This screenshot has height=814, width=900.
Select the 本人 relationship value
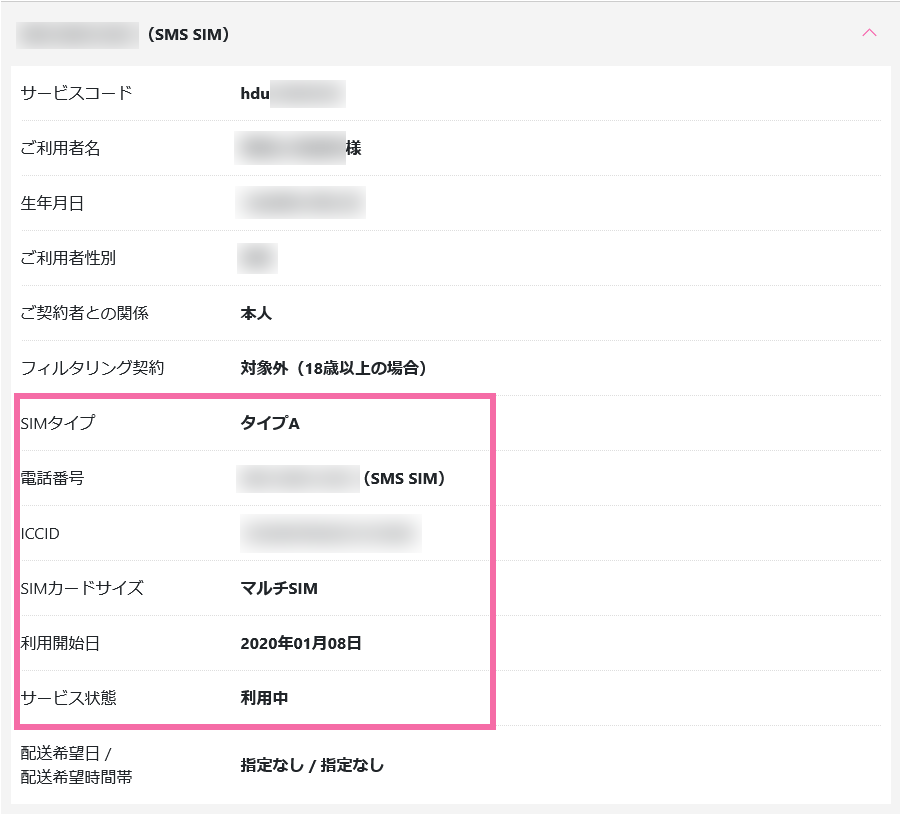256,314
